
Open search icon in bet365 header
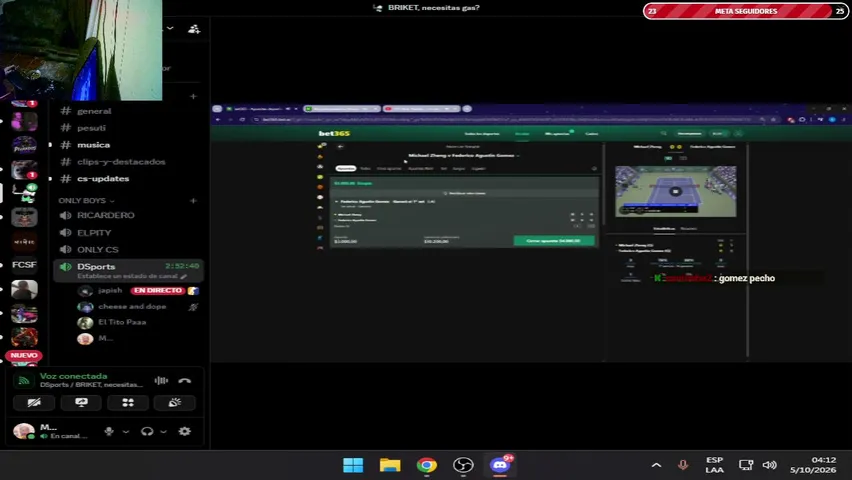point(663,133)
